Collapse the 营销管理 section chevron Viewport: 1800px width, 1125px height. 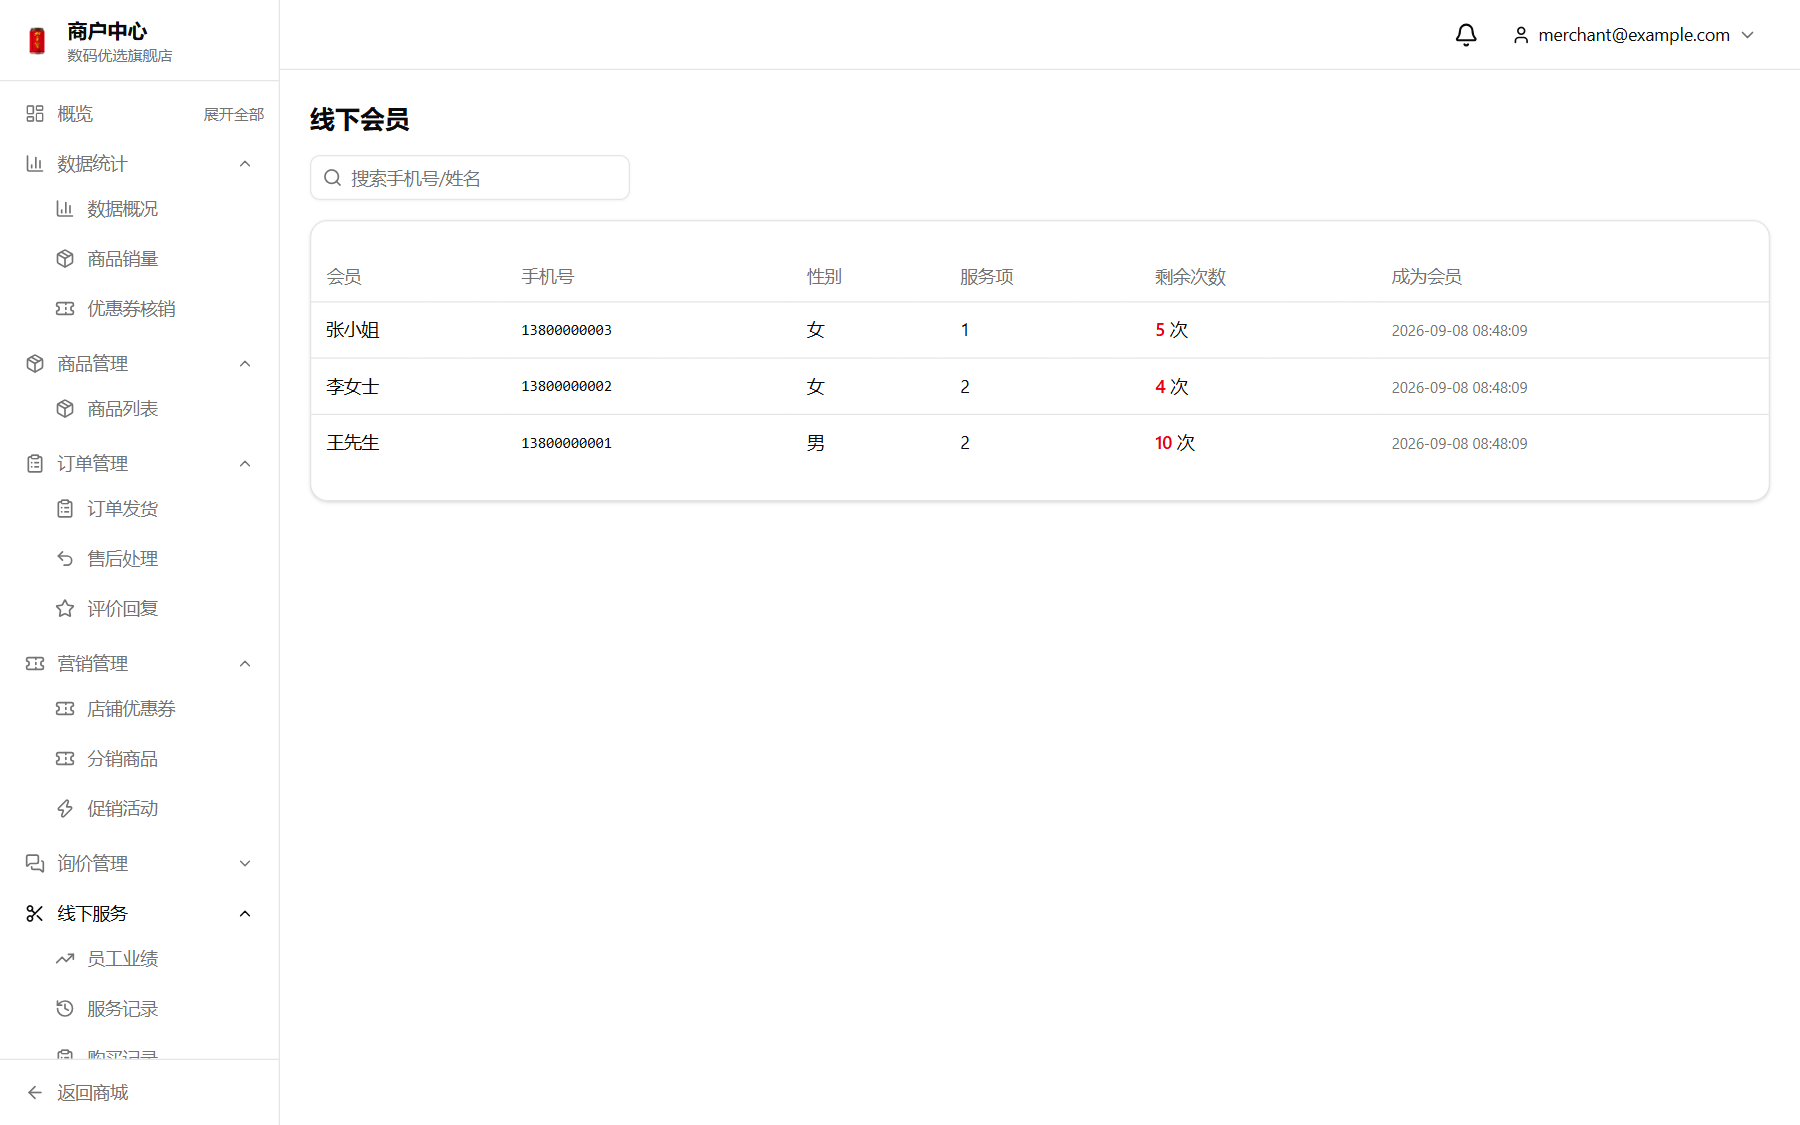pos(245,664)
